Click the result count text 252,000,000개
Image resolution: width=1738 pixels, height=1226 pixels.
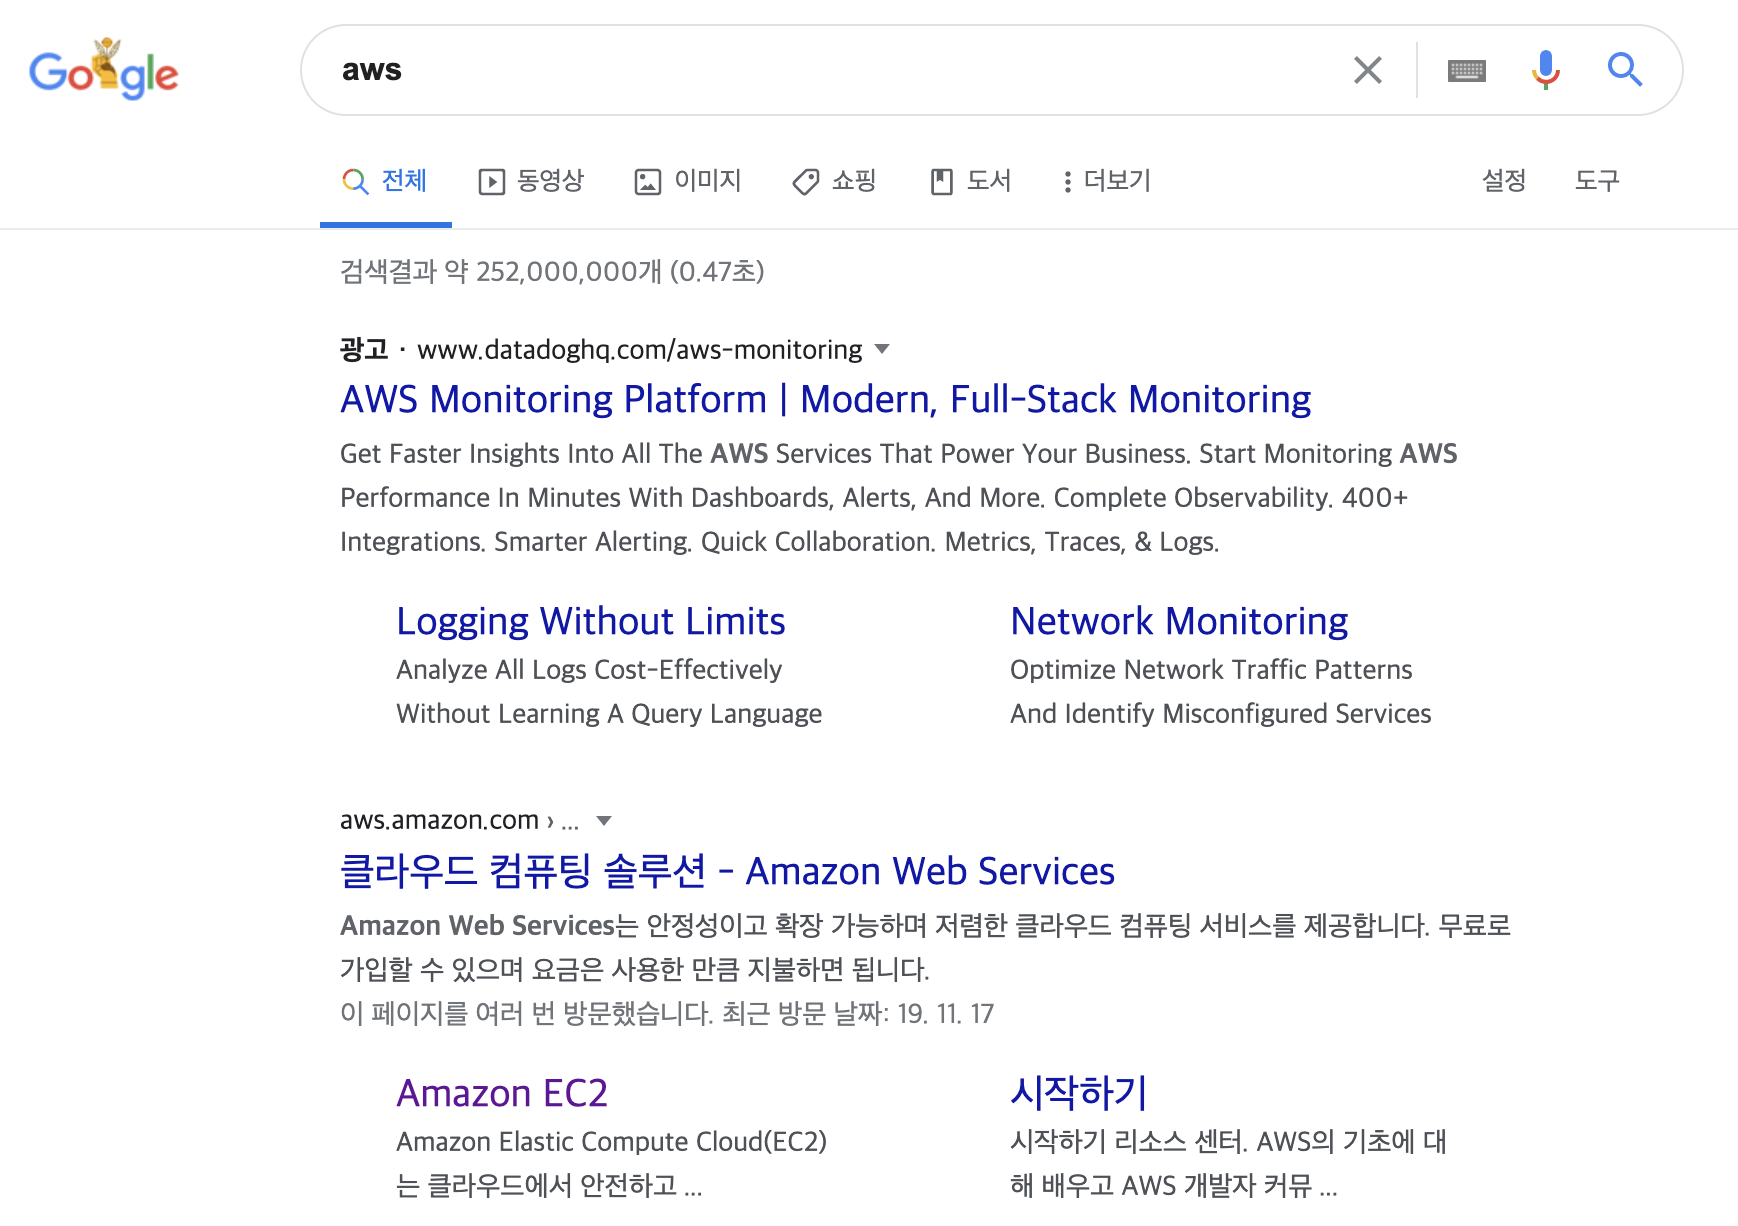[569, 271]
